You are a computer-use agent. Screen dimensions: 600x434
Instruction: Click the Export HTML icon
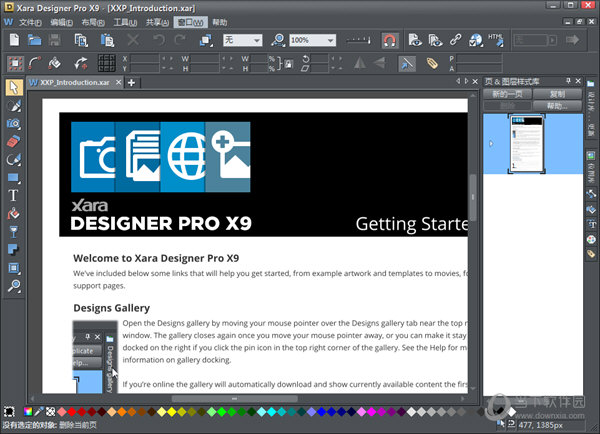click(496, 40)
